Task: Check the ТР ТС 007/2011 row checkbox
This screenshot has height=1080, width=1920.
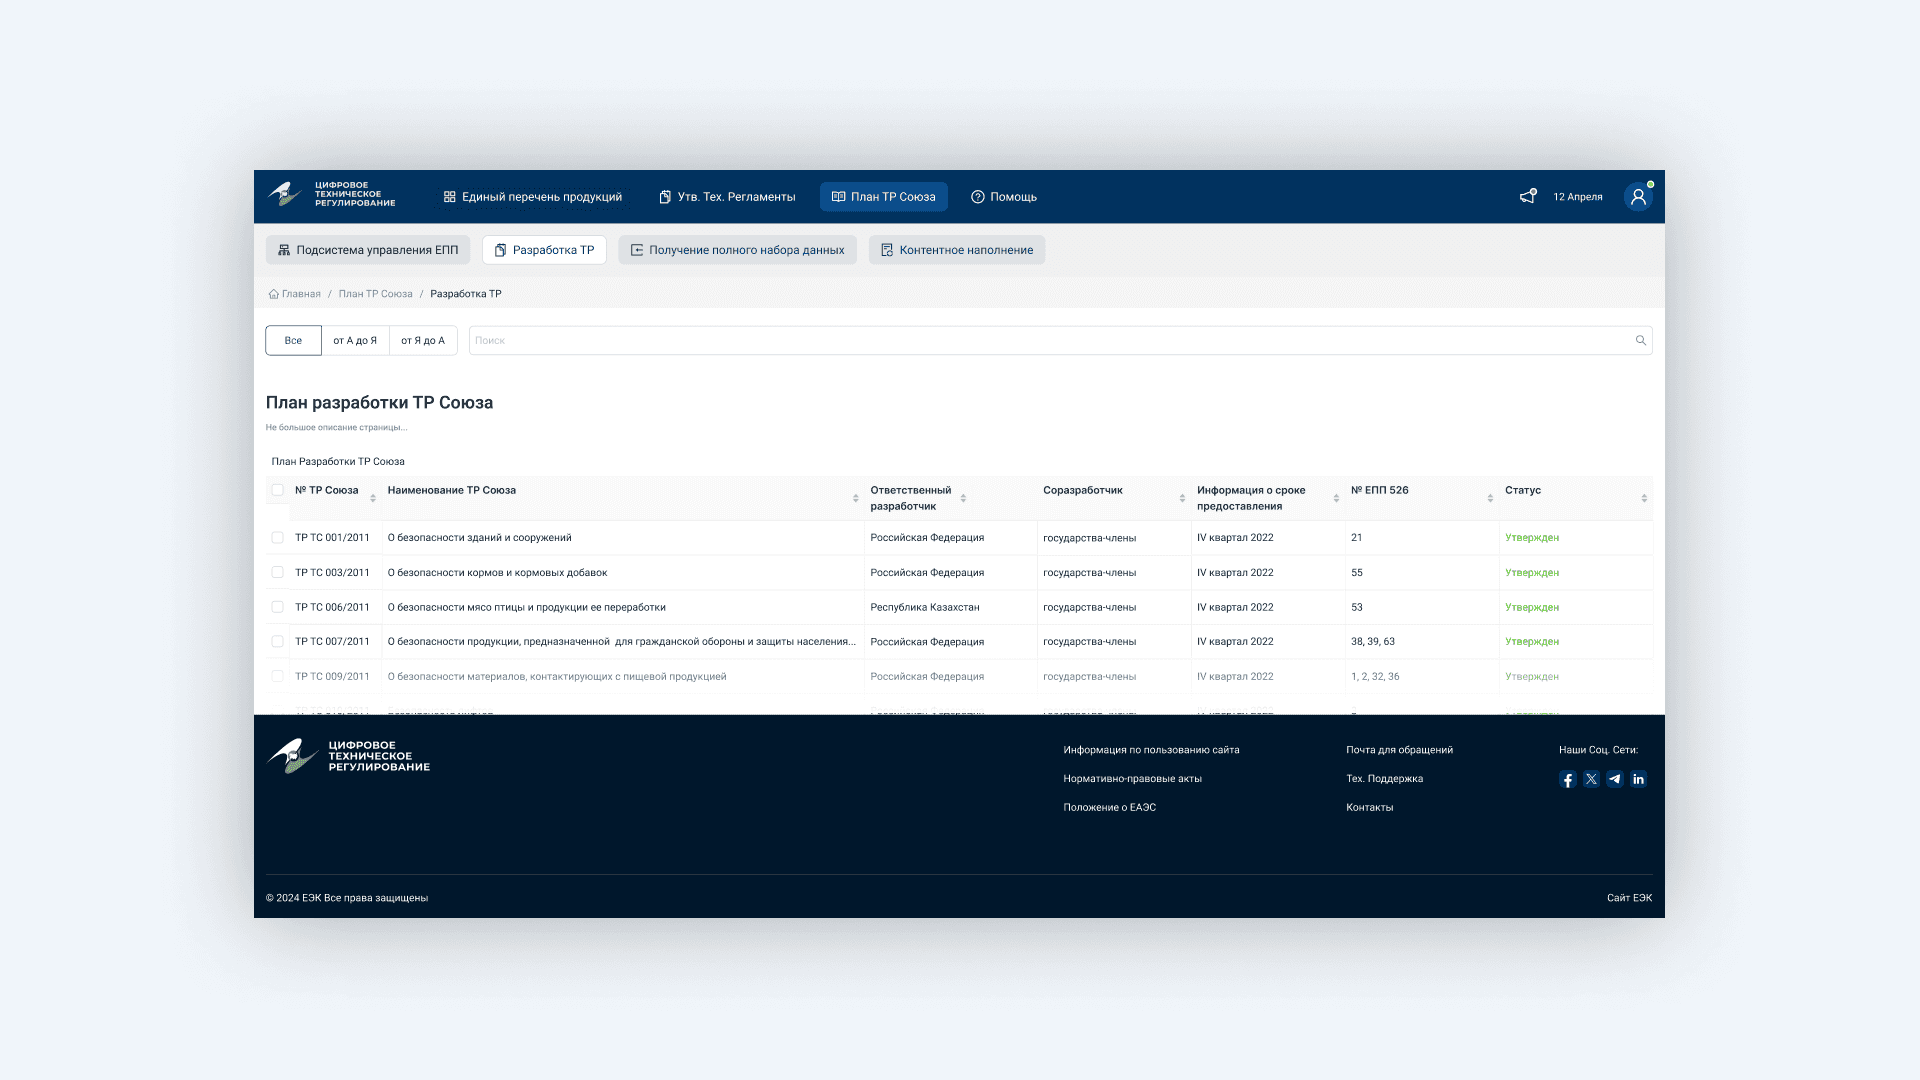Action: pyautogui.click(x=277, y=642)
